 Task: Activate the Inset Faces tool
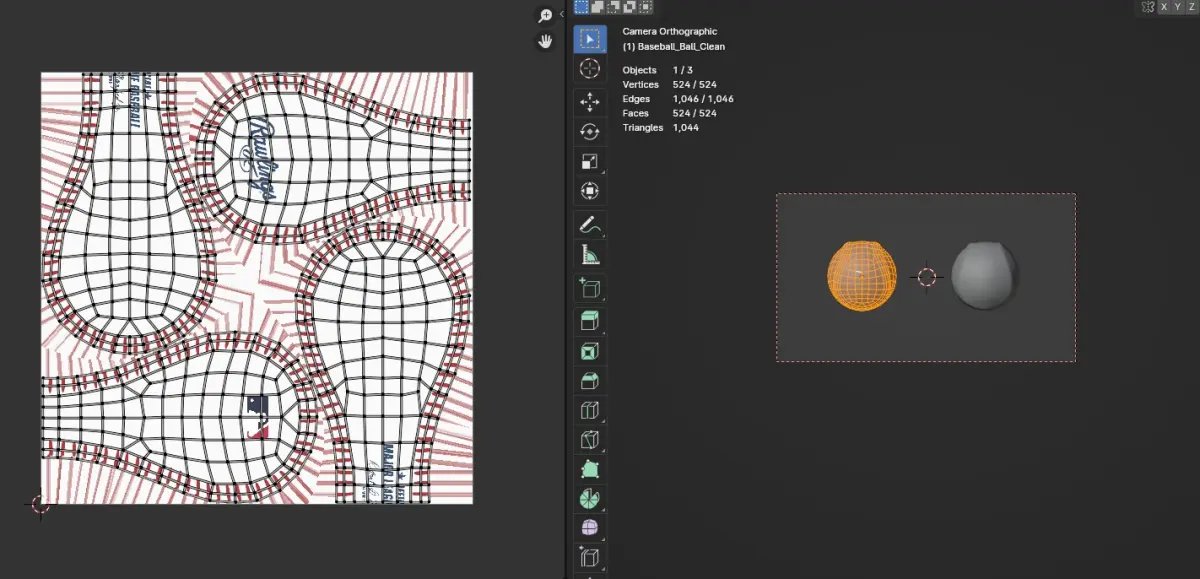589,351
